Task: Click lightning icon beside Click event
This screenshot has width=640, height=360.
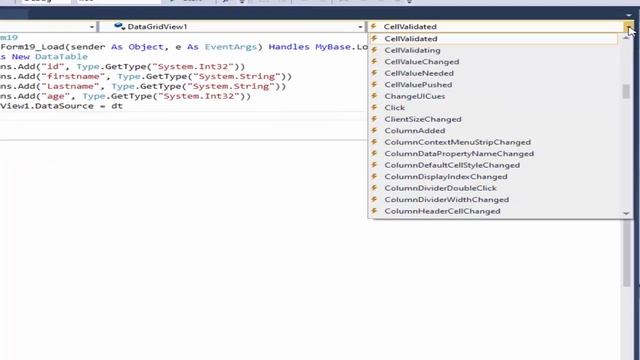Action: click(374, 107)
